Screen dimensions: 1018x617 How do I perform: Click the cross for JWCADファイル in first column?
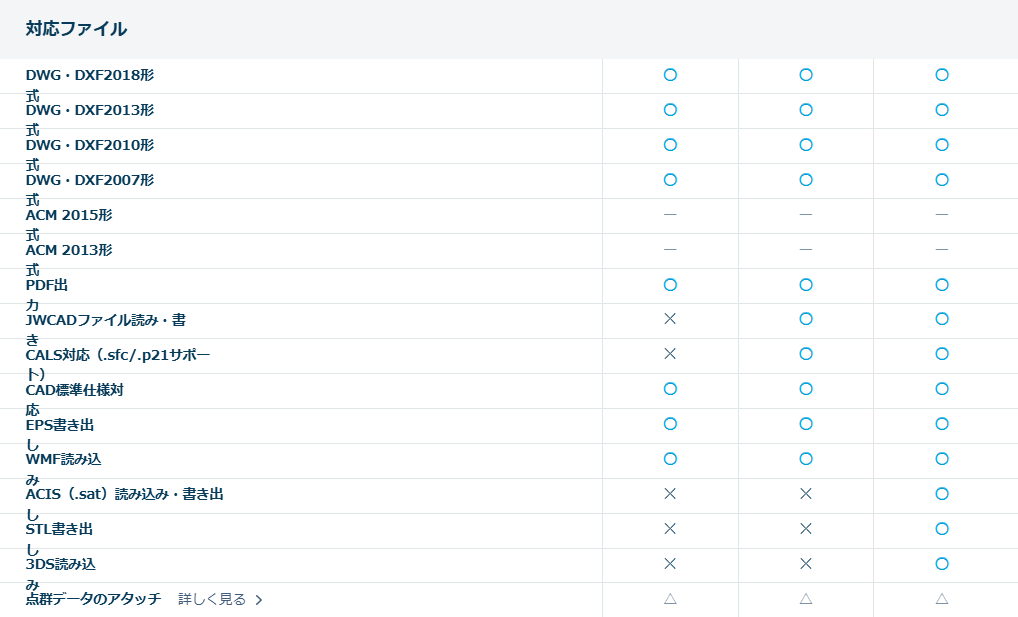pyautogui.click(x=670, y=319)
